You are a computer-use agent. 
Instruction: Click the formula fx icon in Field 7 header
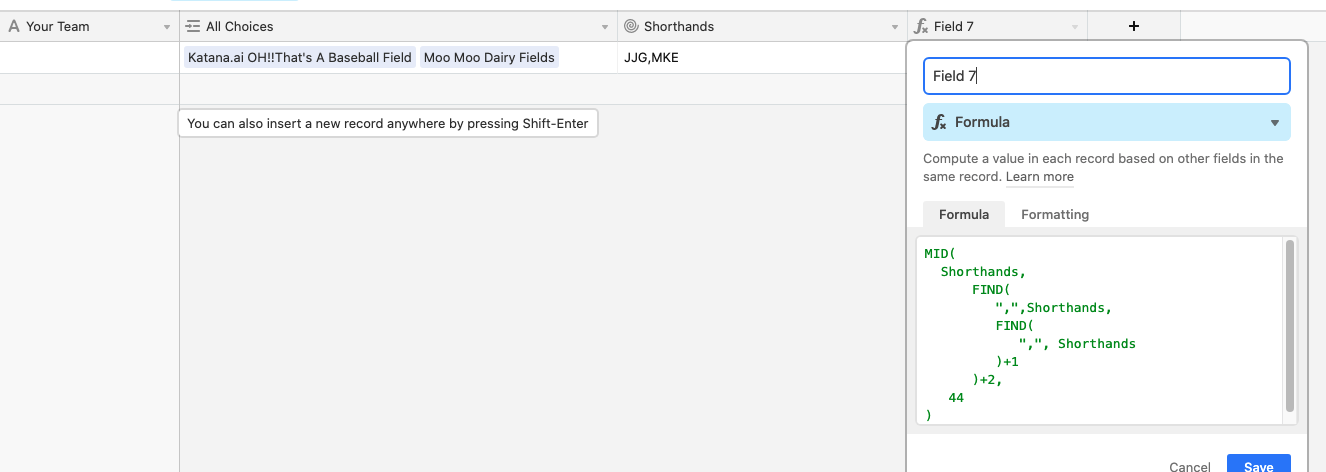tap(921, 27)
